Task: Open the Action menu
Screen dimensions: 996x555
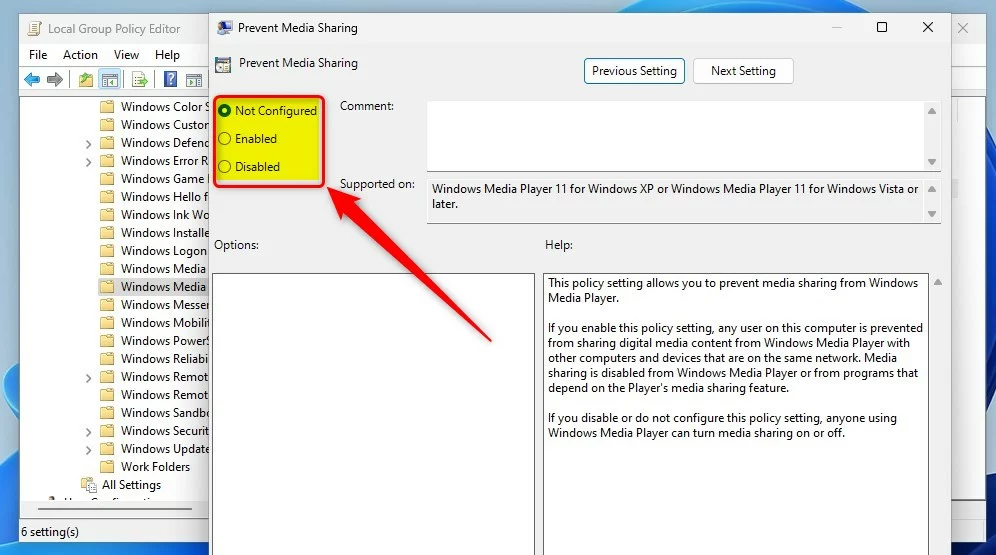Action: point(80,55)
